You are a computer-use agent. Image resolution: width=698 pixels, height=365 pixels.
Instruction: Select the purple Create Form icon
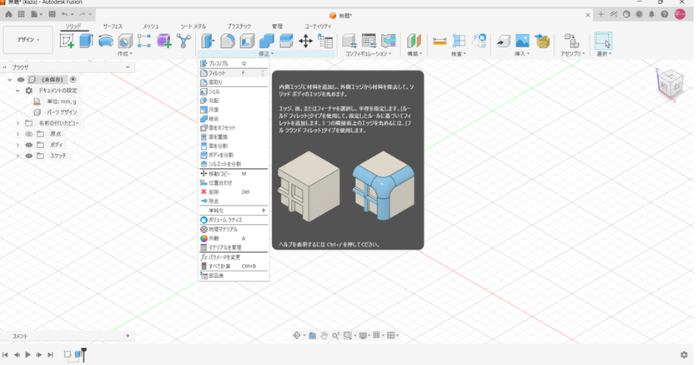(x=164, y=41)
